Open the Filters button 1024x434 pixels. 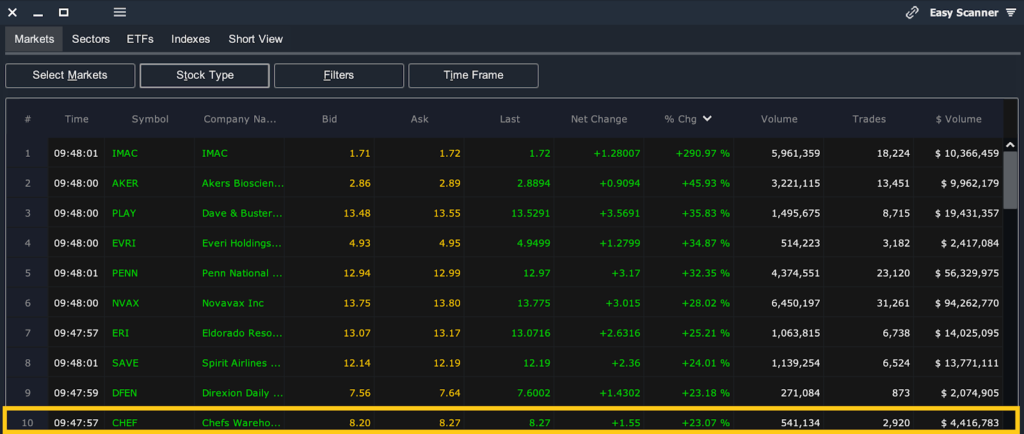point(339,75)
